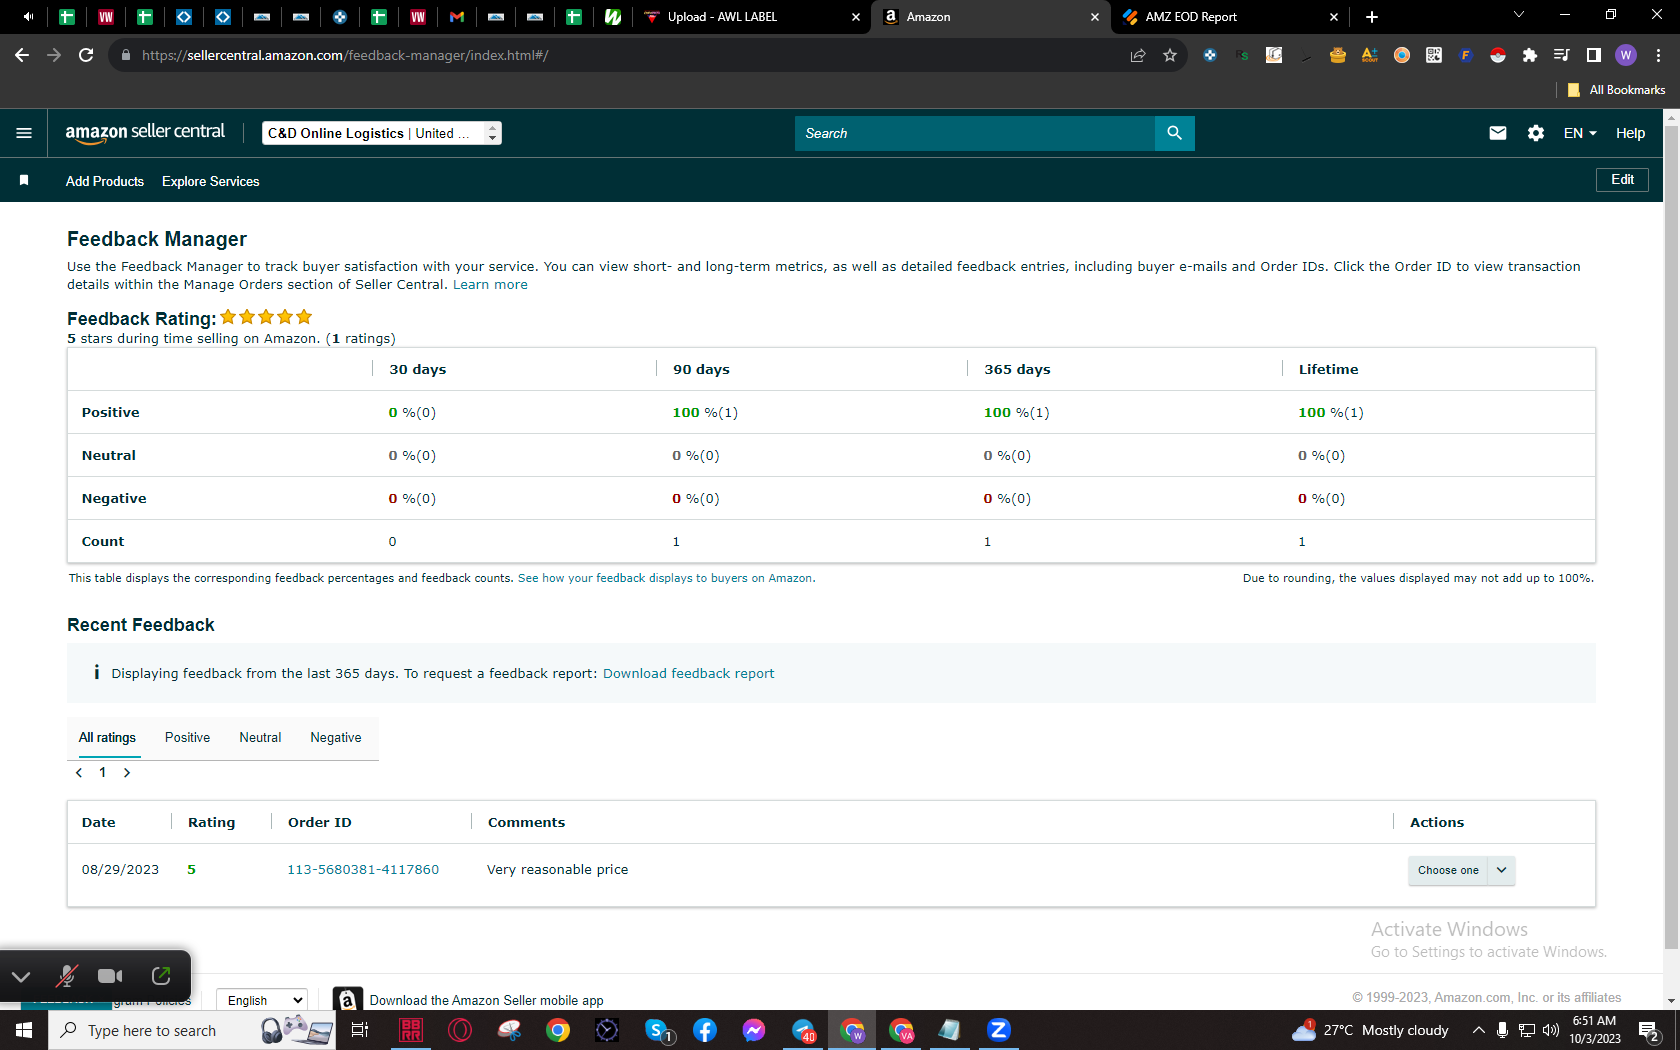Click Explore Services
Image resolution: width=1680 pixels, height=1050 pixels.
click(x=211, y=181)
